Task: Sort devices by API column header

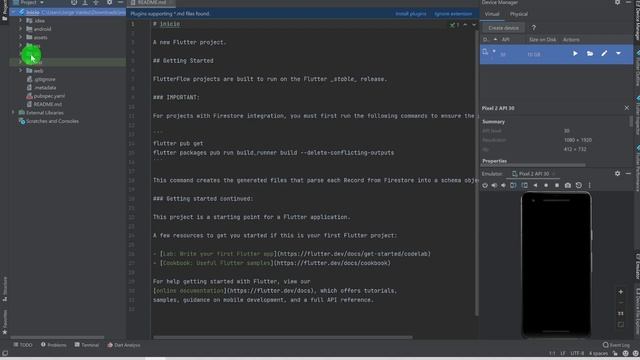Action: [506, 40]
